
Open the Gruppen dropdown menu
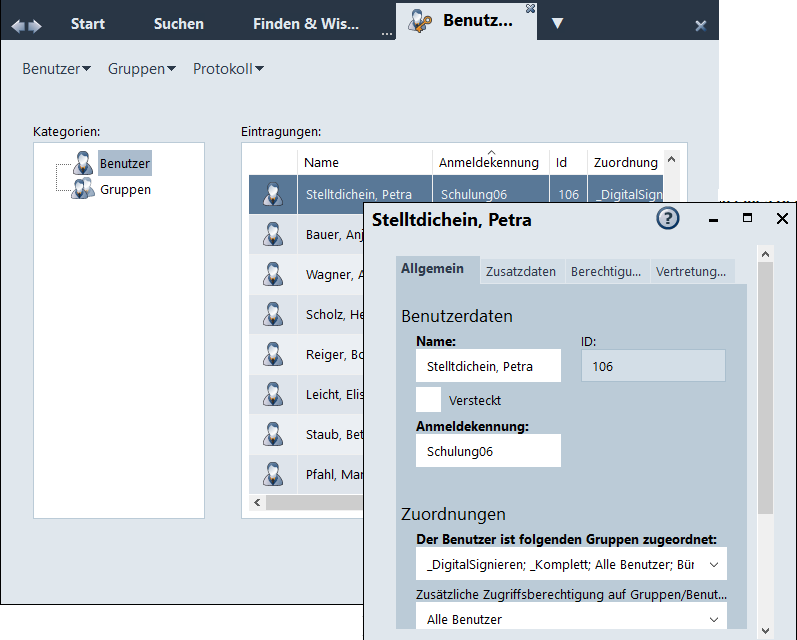point(141,69)
